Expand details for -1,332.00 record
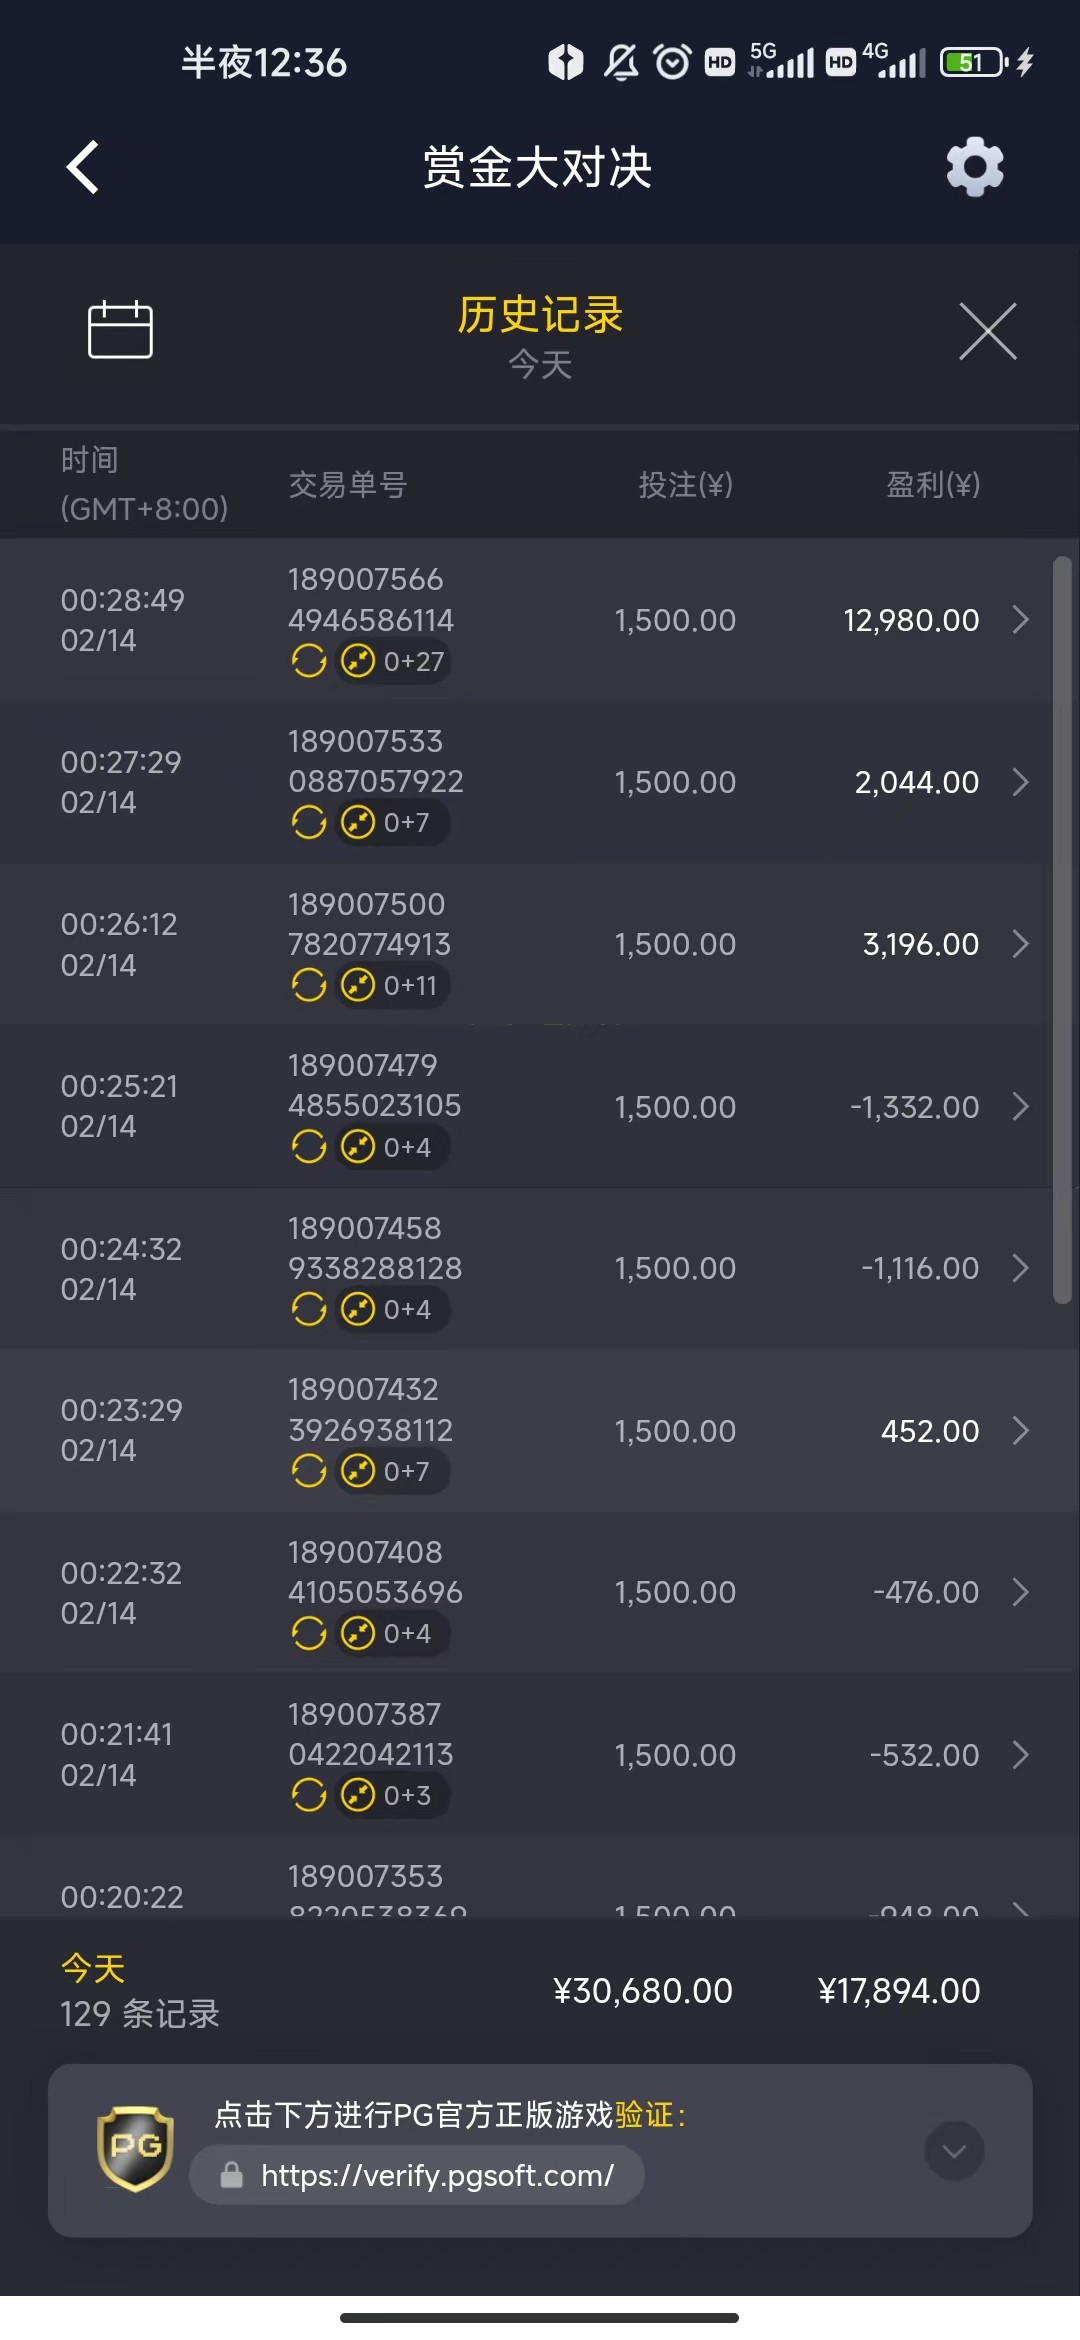 pos(1020,1107)
